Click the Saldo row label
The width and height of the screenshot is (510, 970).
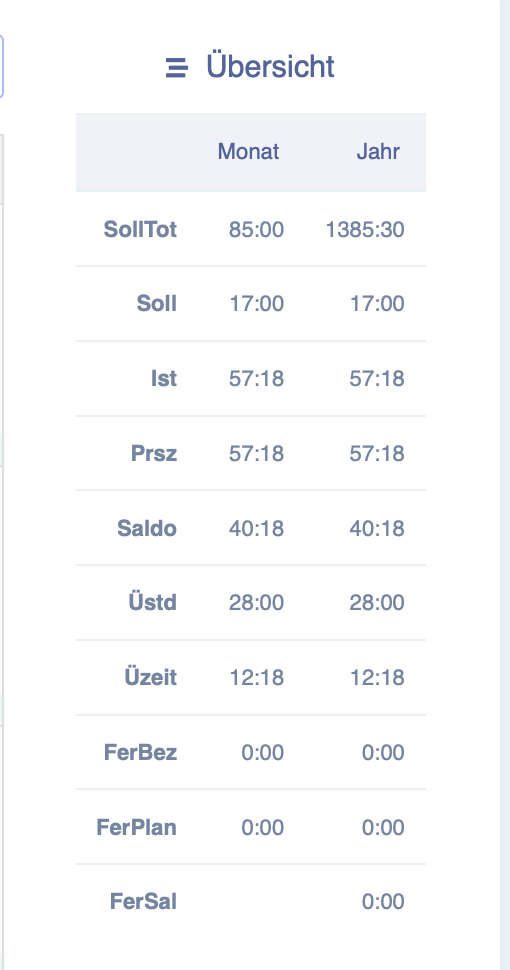pos(147,528)
